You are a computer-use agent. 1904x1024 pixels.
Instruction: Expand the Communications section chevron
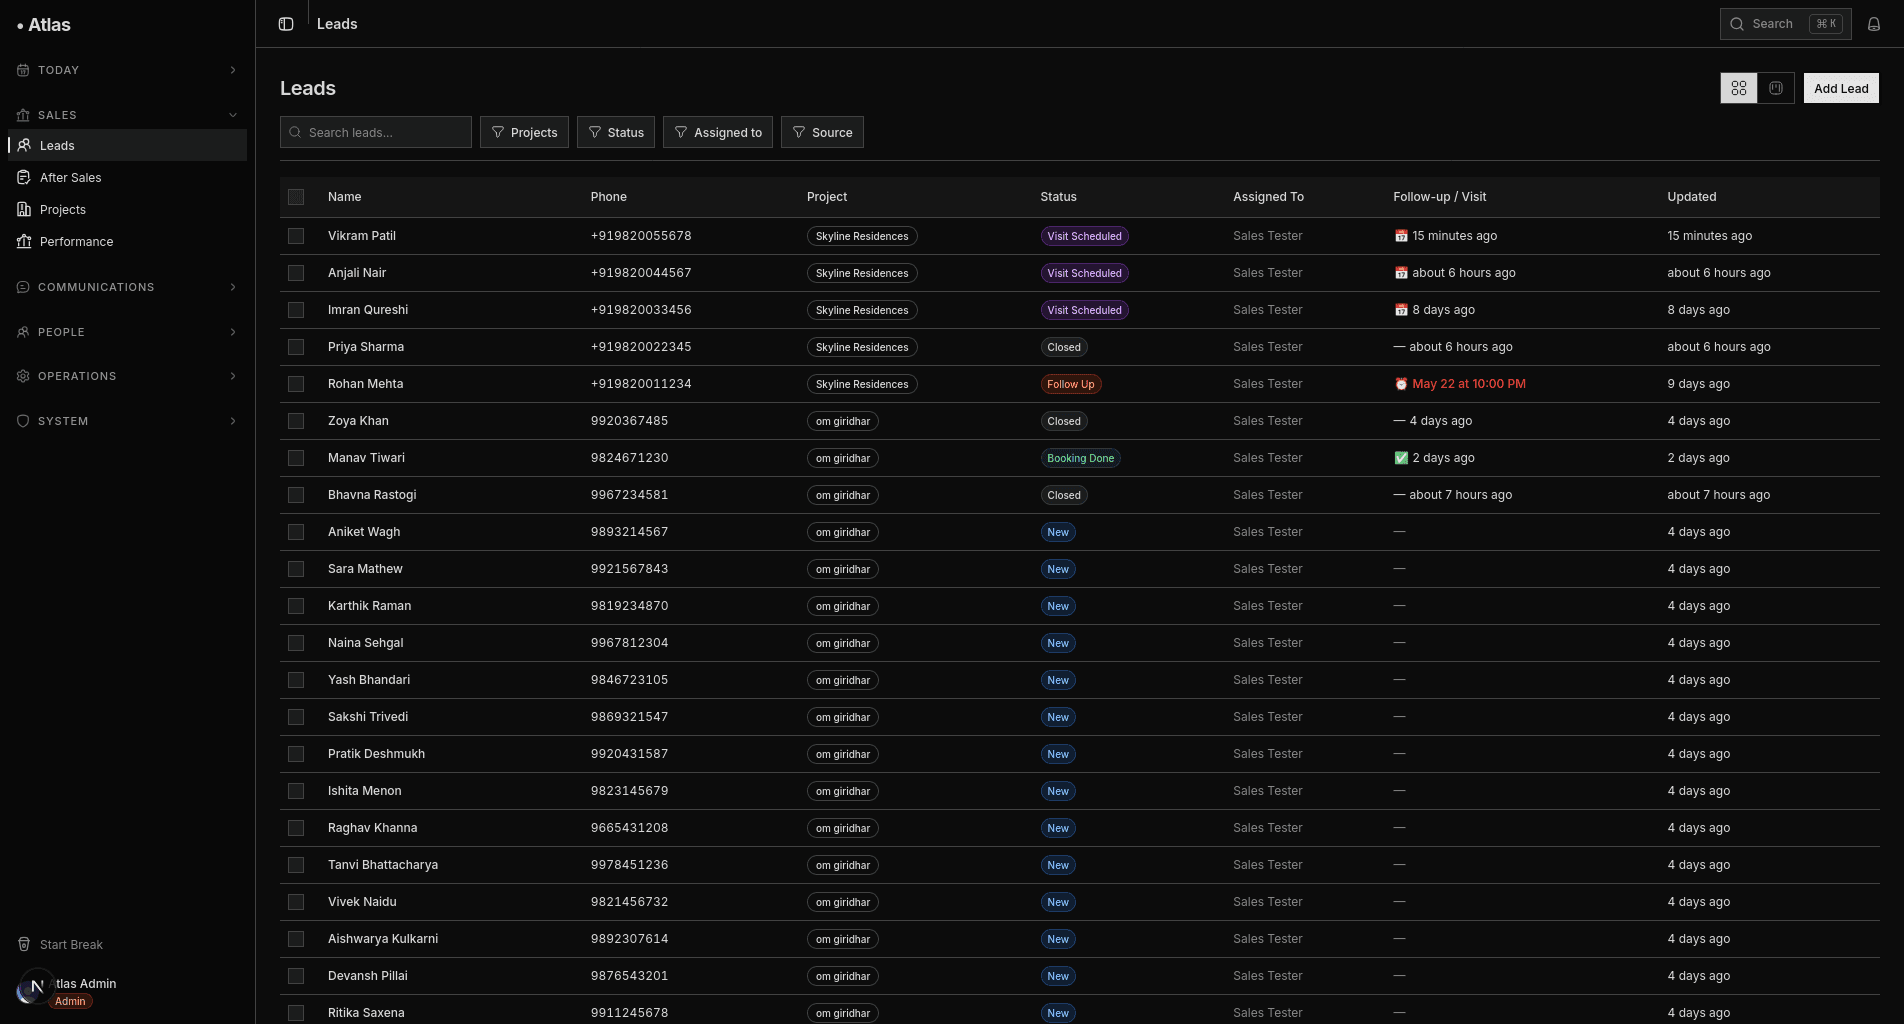click(233, 287)
